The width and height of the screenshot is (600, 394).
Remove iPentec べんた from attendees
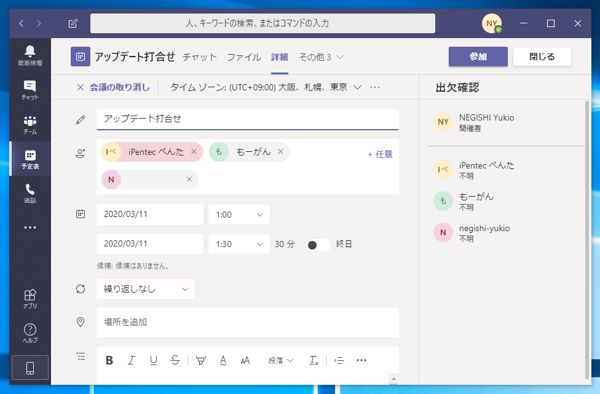194,152
